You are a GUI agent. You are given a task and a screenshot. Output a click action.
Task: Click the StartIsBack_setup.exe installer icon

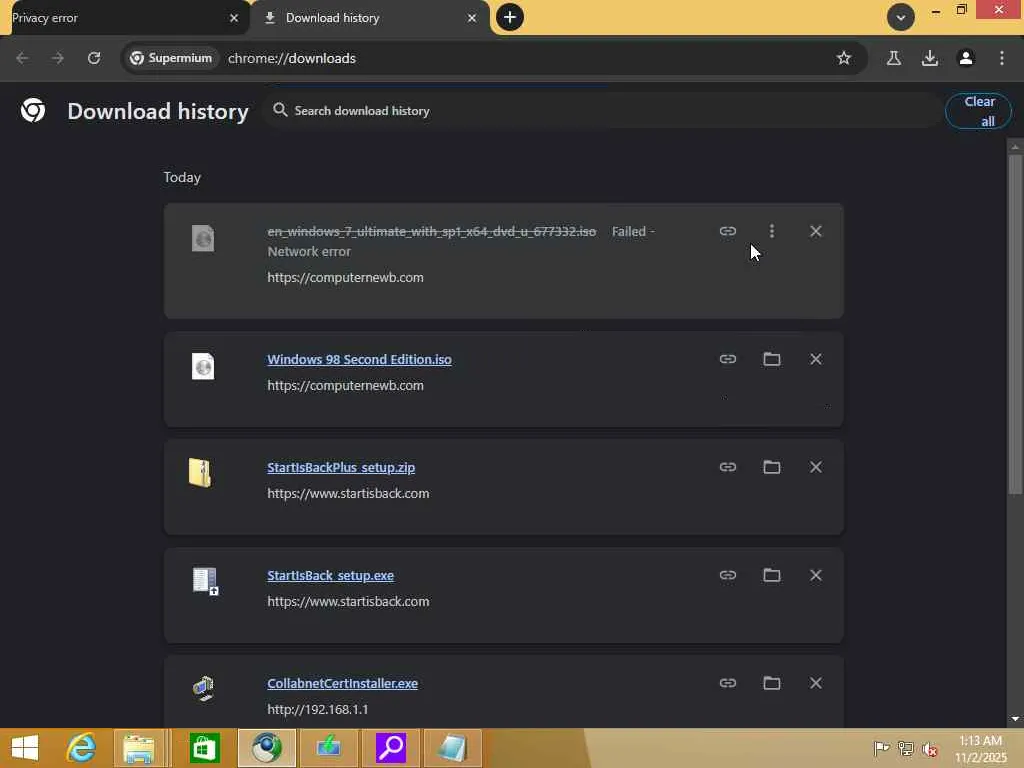[x=205, y=581]
